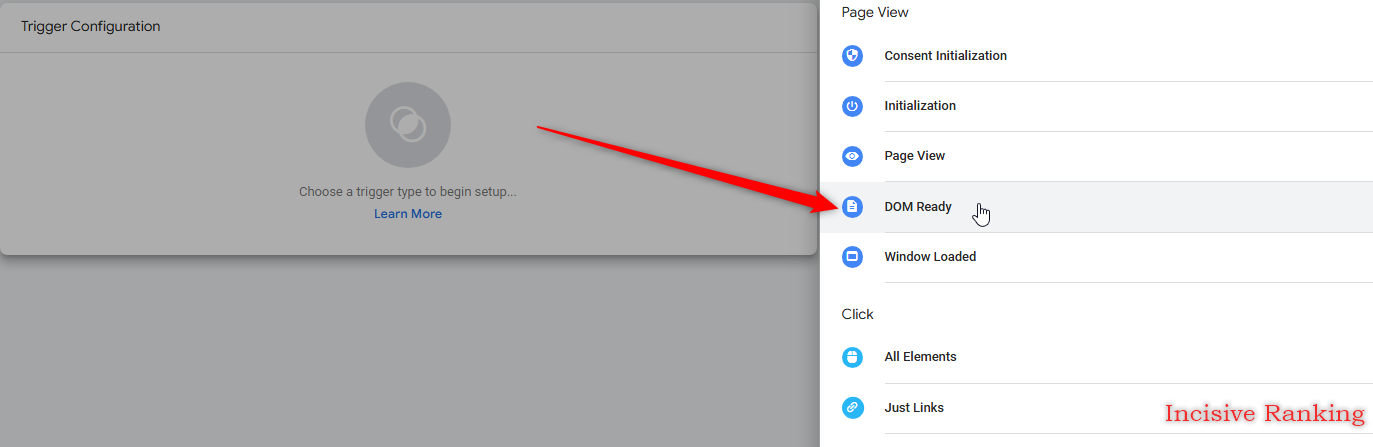The image size is (1373, 447).
Task: Click the Page View eye icon
Action: 852,156
